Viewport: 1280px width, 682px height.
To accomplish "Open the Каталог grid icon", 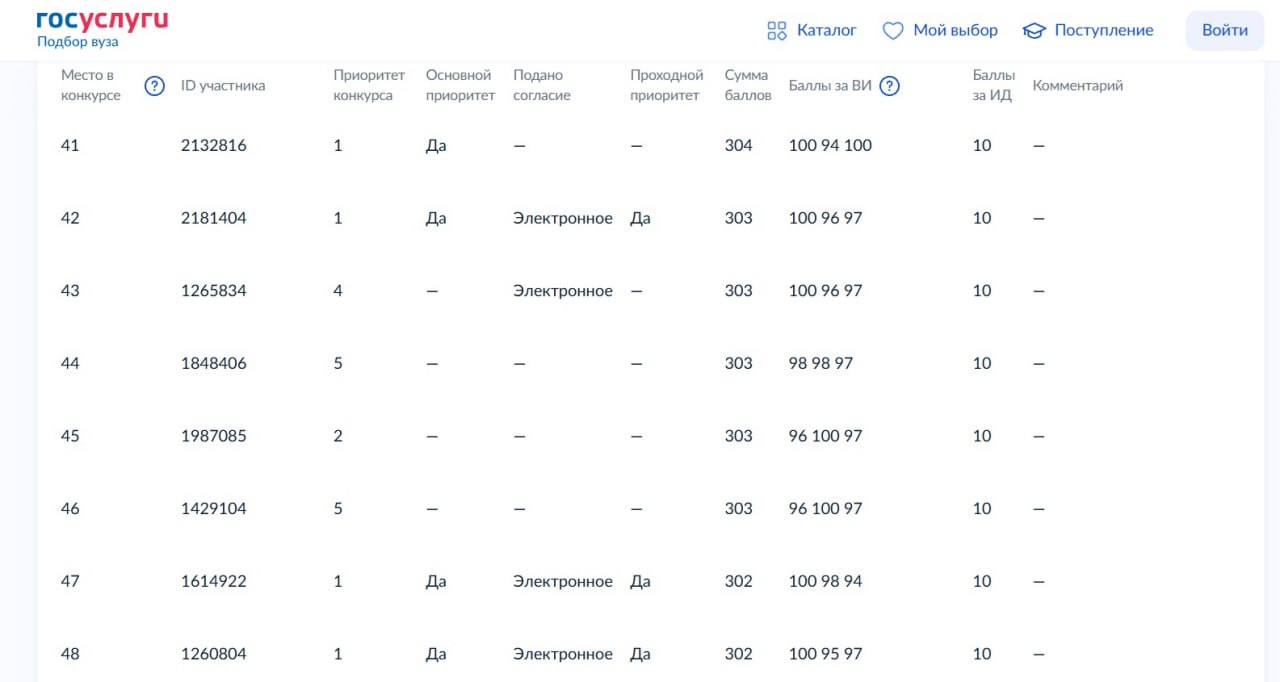I will (777, 31).
